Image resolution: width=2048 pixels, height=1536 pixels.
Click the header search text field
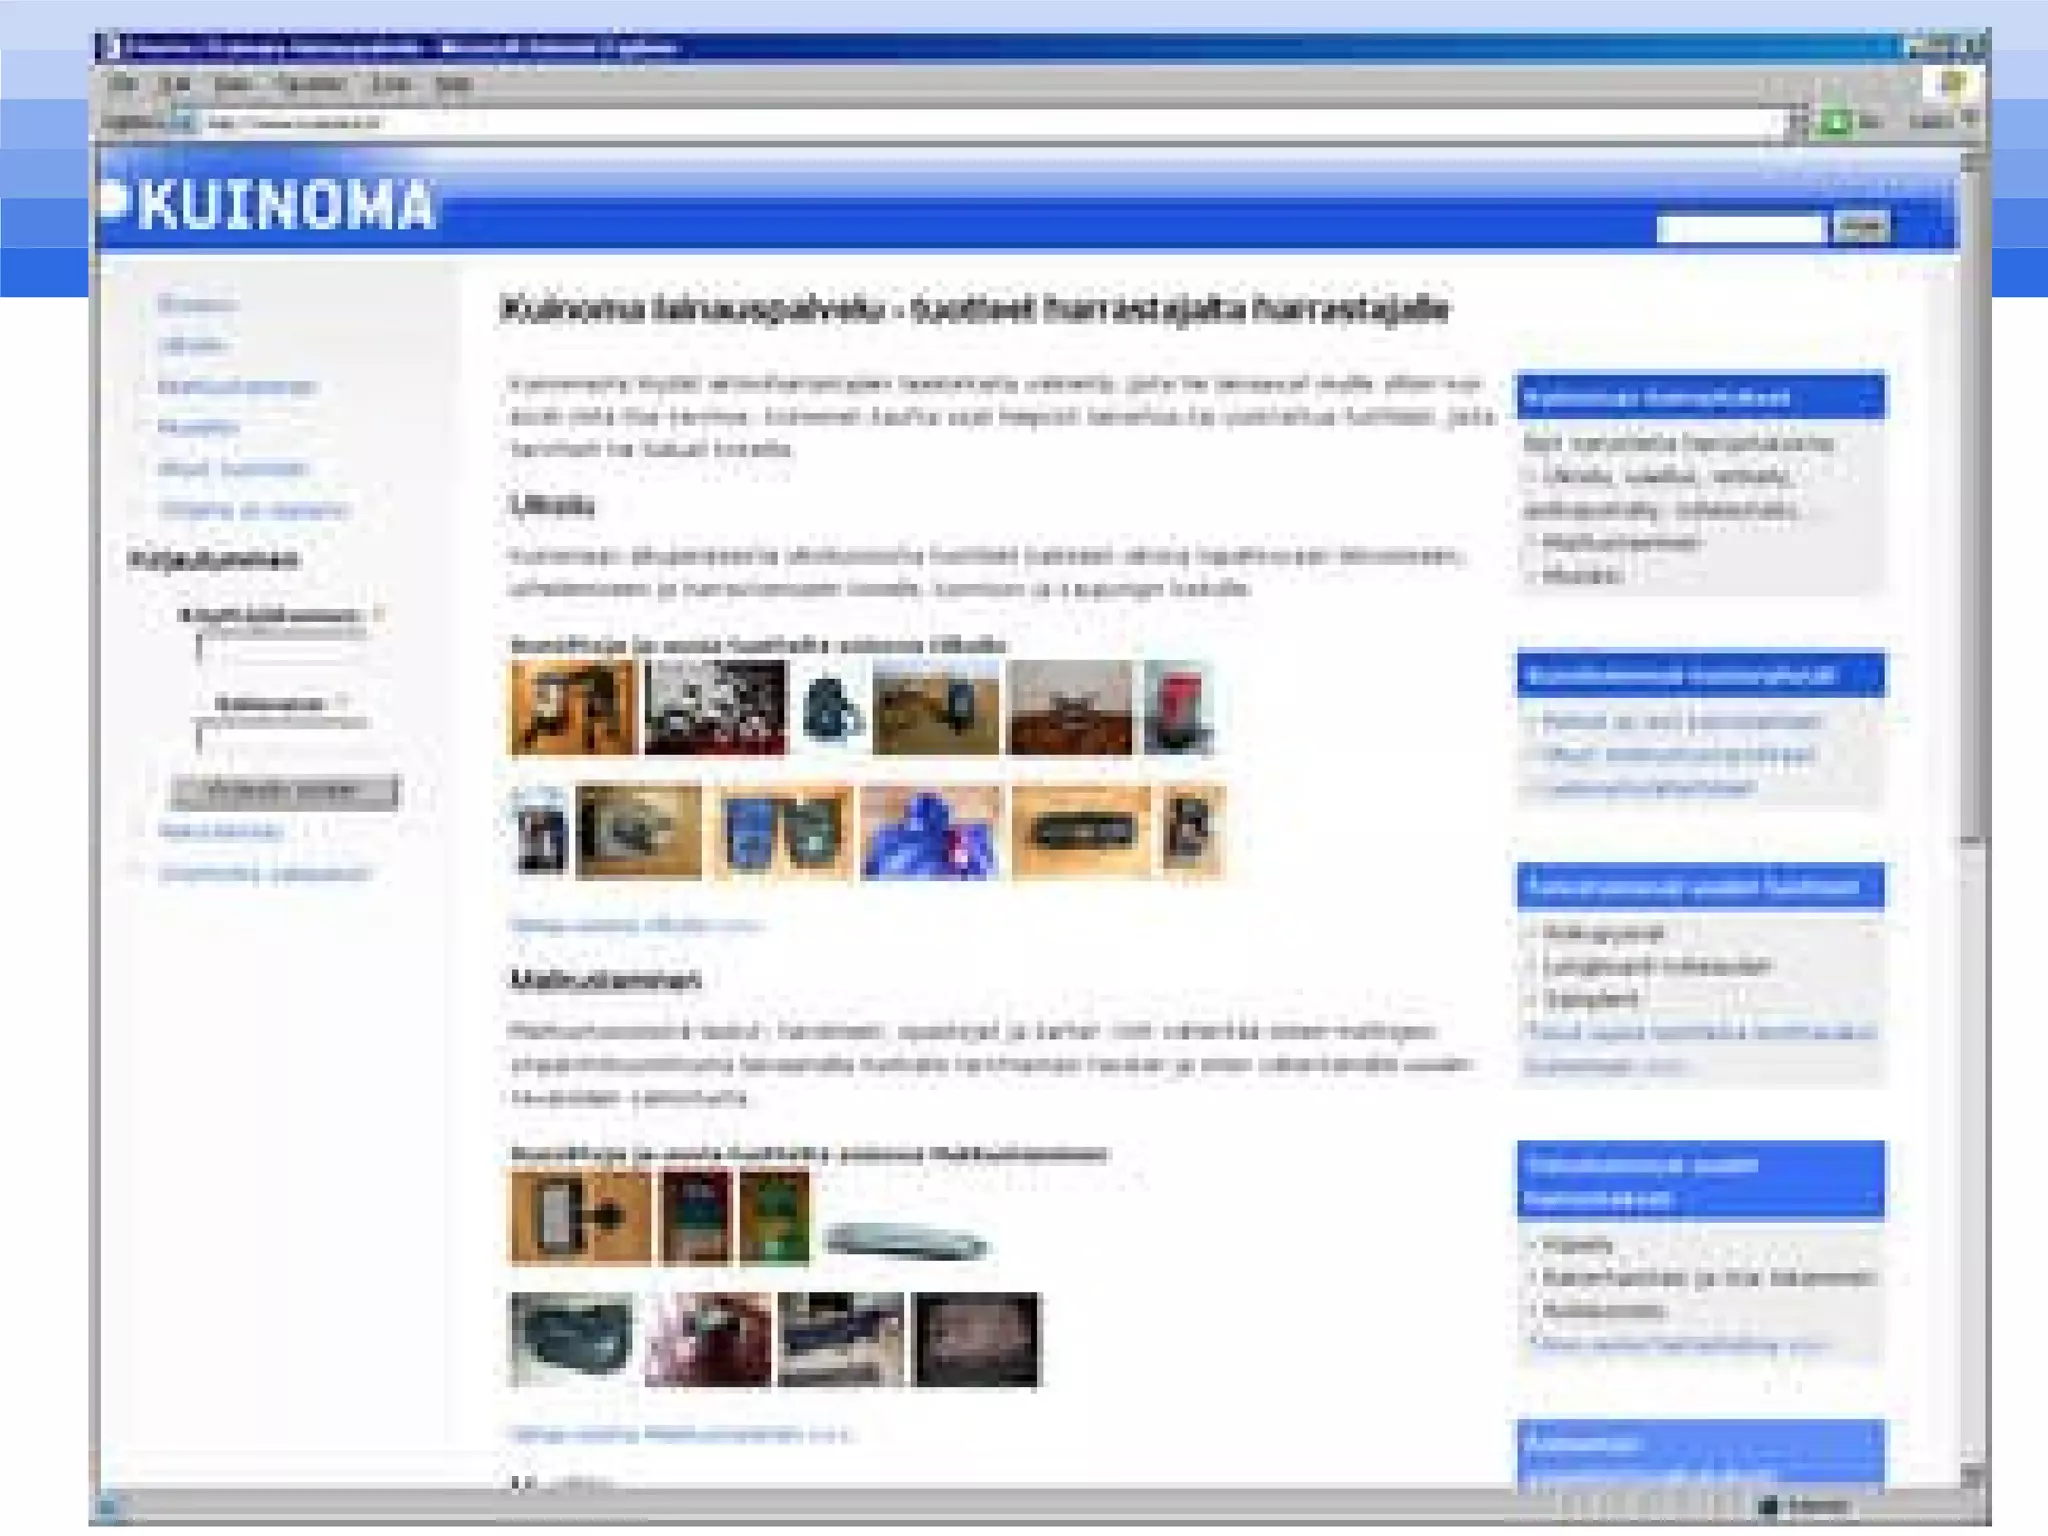click(x=1740, y=229)
